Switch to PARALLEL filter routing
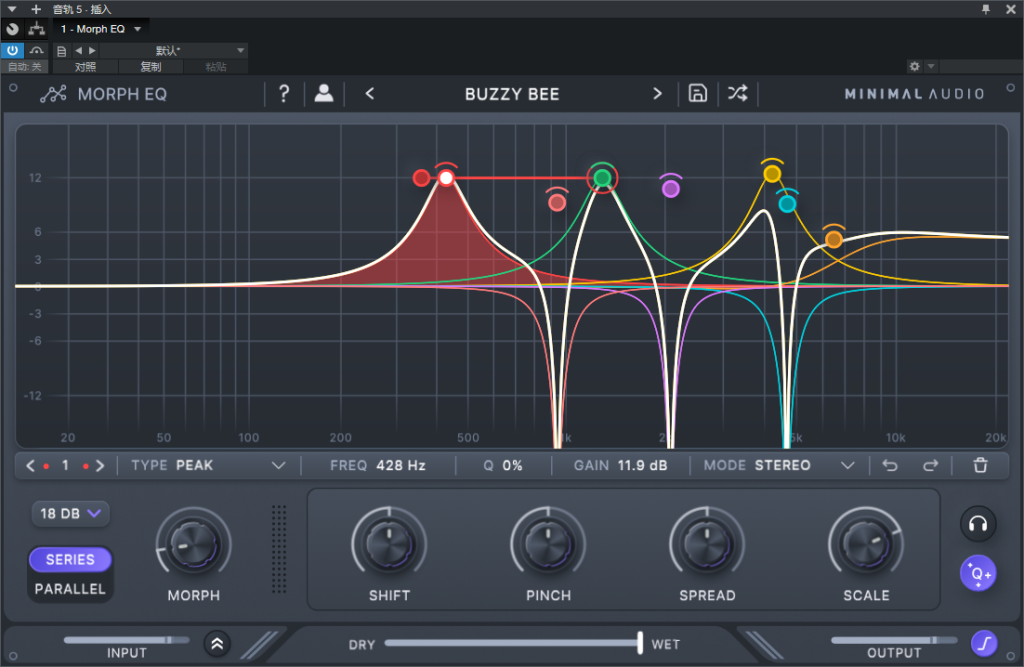Screen dimensions: 1024x667 coord(70,589)
